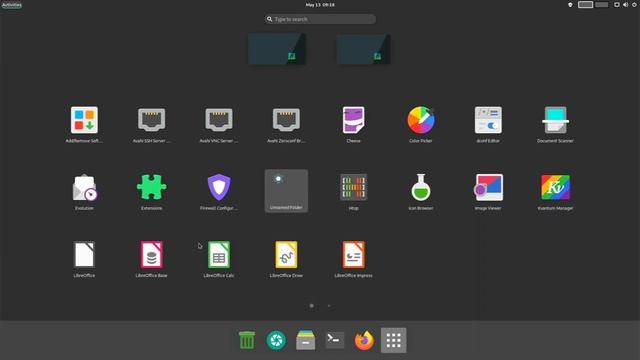Open Trash from the dock
Screen dimensions: 640x360
[x=247, y=340]
